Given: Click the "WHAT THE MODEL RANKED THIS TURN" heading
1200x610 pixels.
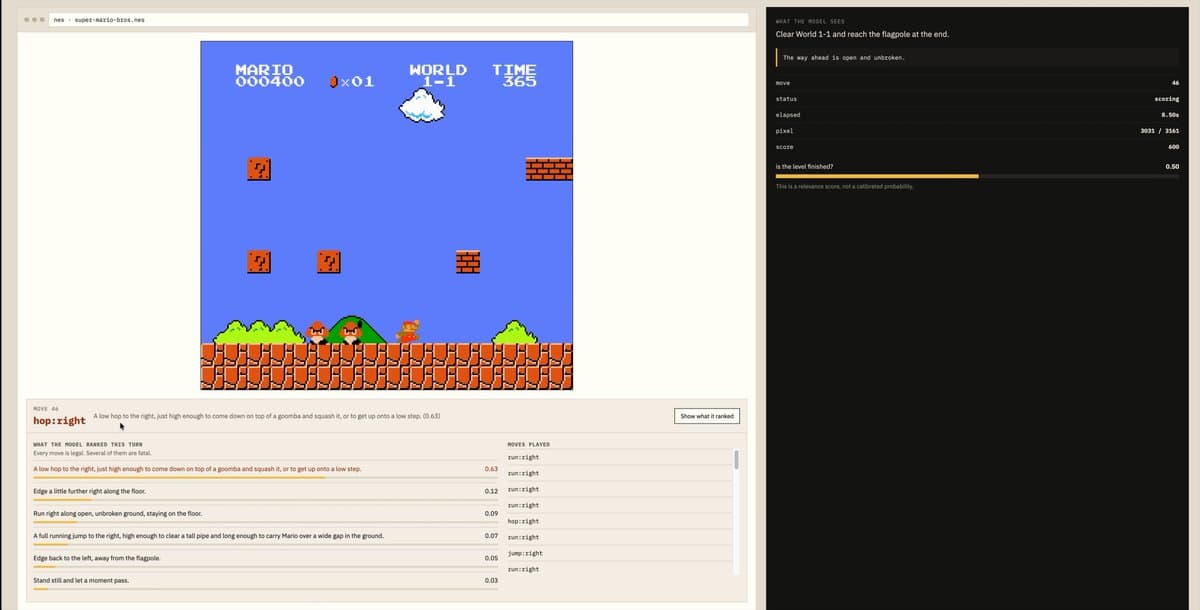Looking at the screenshot, I should [x=88, y=444].
